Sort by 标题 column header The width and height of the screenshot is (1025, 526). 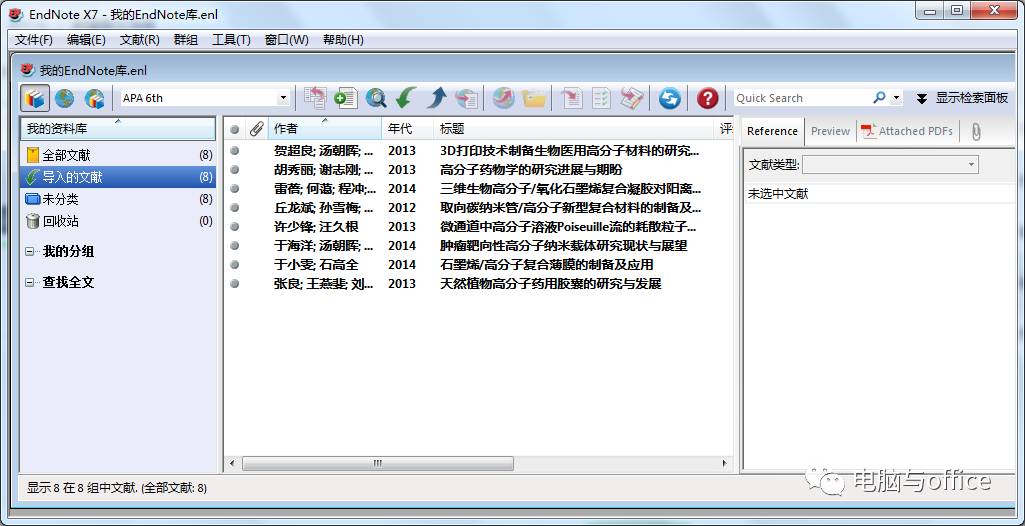pos(575,129)
